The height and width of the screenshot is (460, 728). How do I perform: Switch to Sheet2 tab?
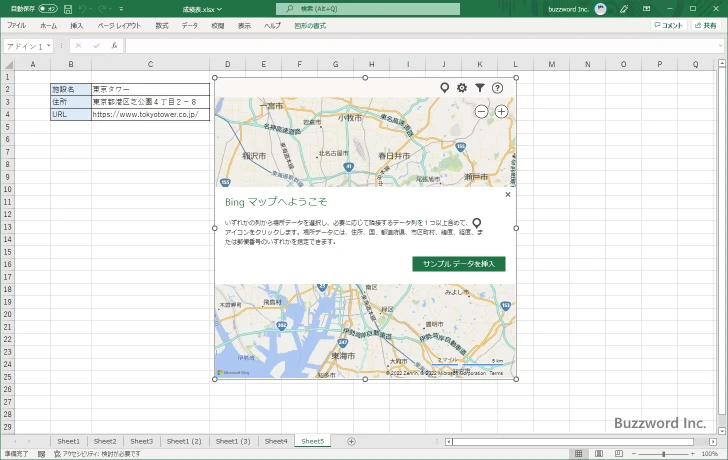(105, 441)
